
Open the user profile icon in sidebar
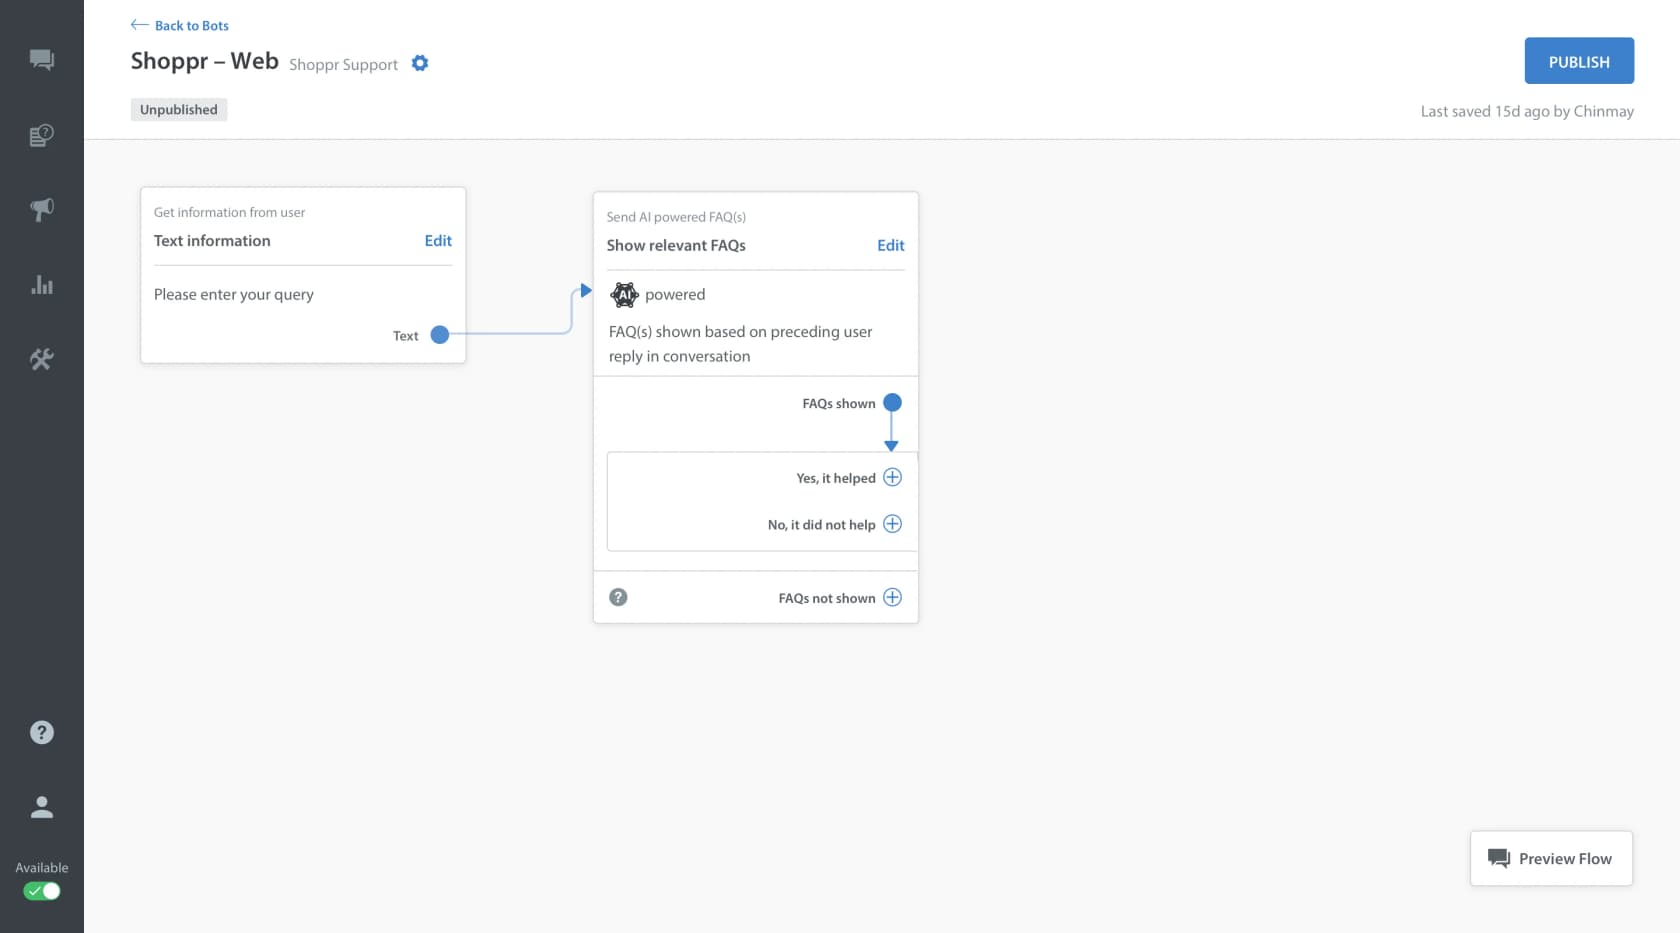(42, 807)
